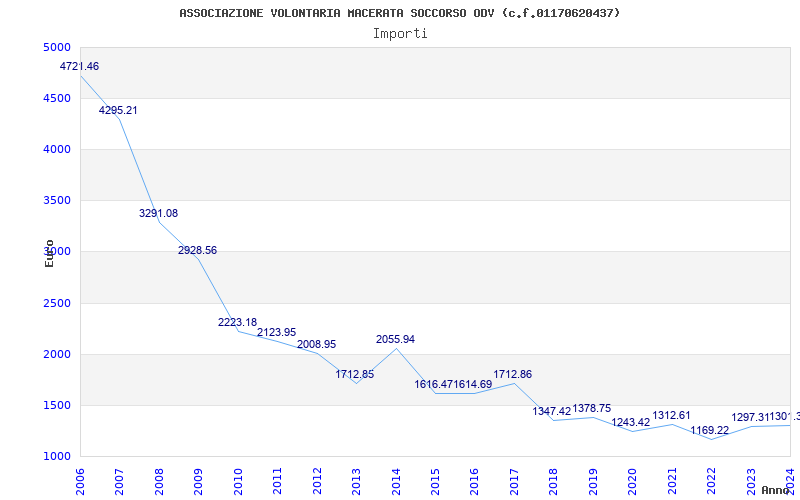Select the 1616.47 data label
Viewport: 800px width, 500px height.
tap(434, 384)
